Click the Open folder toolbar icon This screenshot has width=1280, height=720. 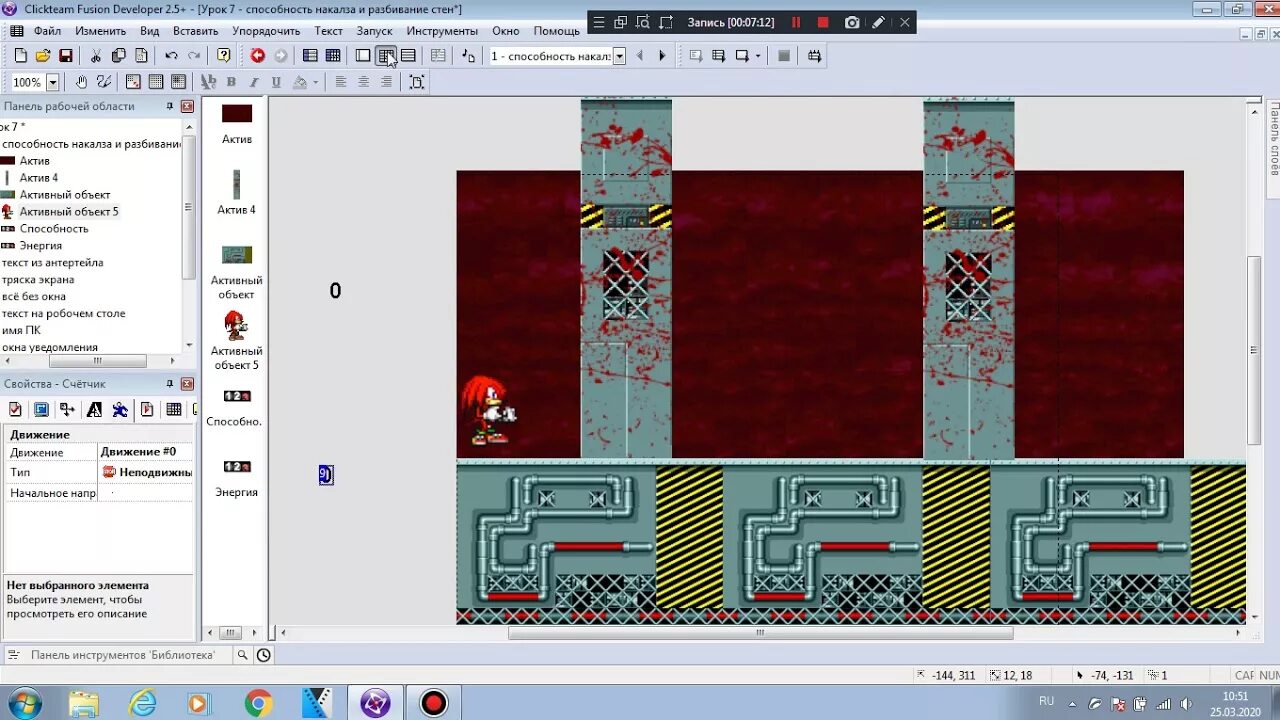tap(43, 56)
